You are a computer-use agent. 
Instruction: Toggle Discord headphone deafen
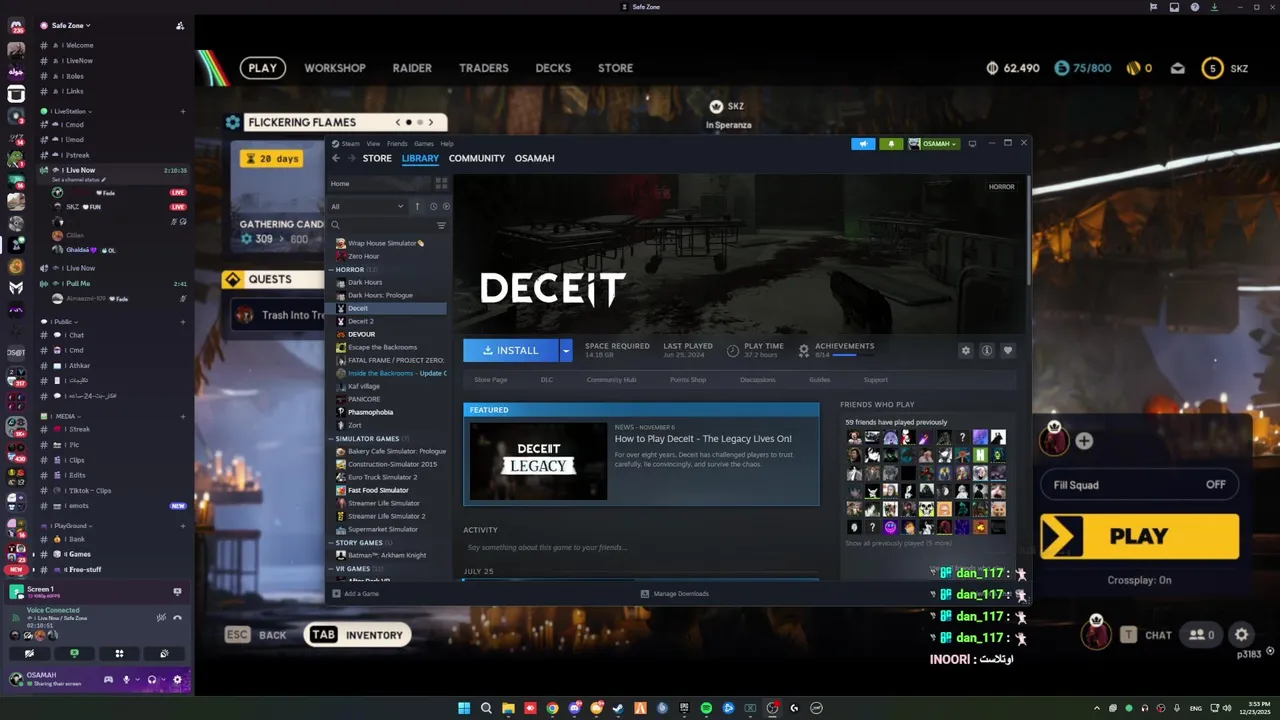(151, 679)
